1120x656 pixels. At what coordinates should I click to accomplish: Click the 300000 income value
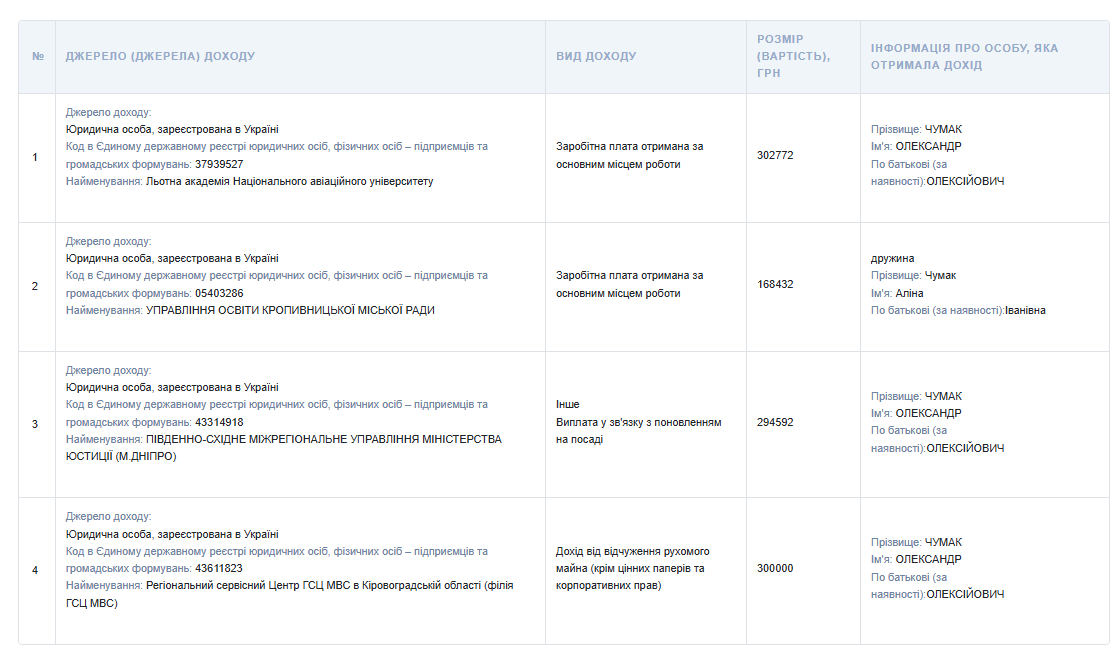(775, 568)
